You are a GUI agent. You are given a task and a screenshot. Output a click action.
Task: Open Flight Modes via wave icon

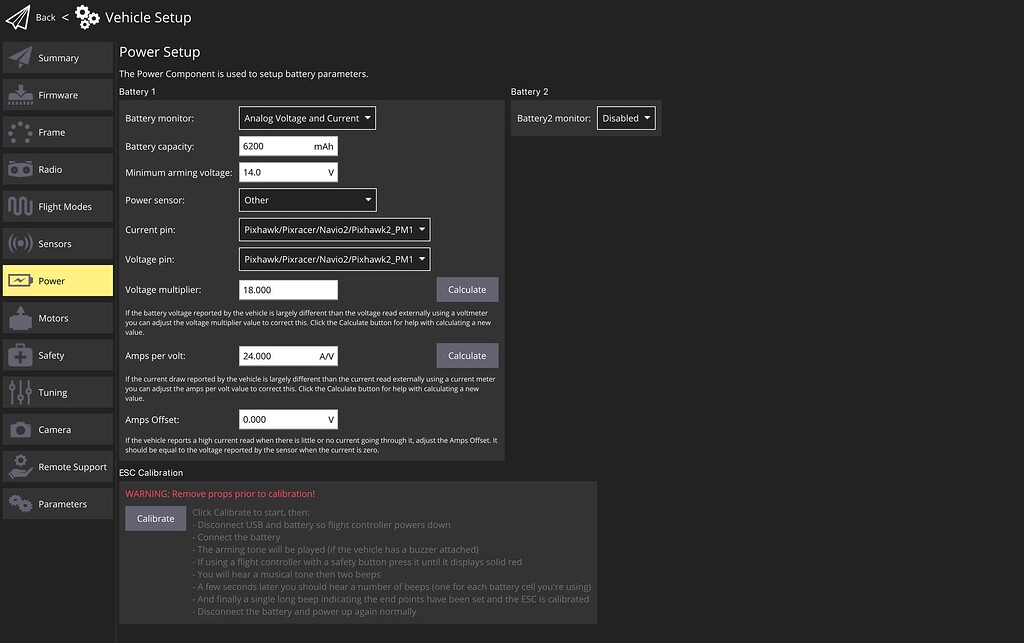[x=20, y=207]
